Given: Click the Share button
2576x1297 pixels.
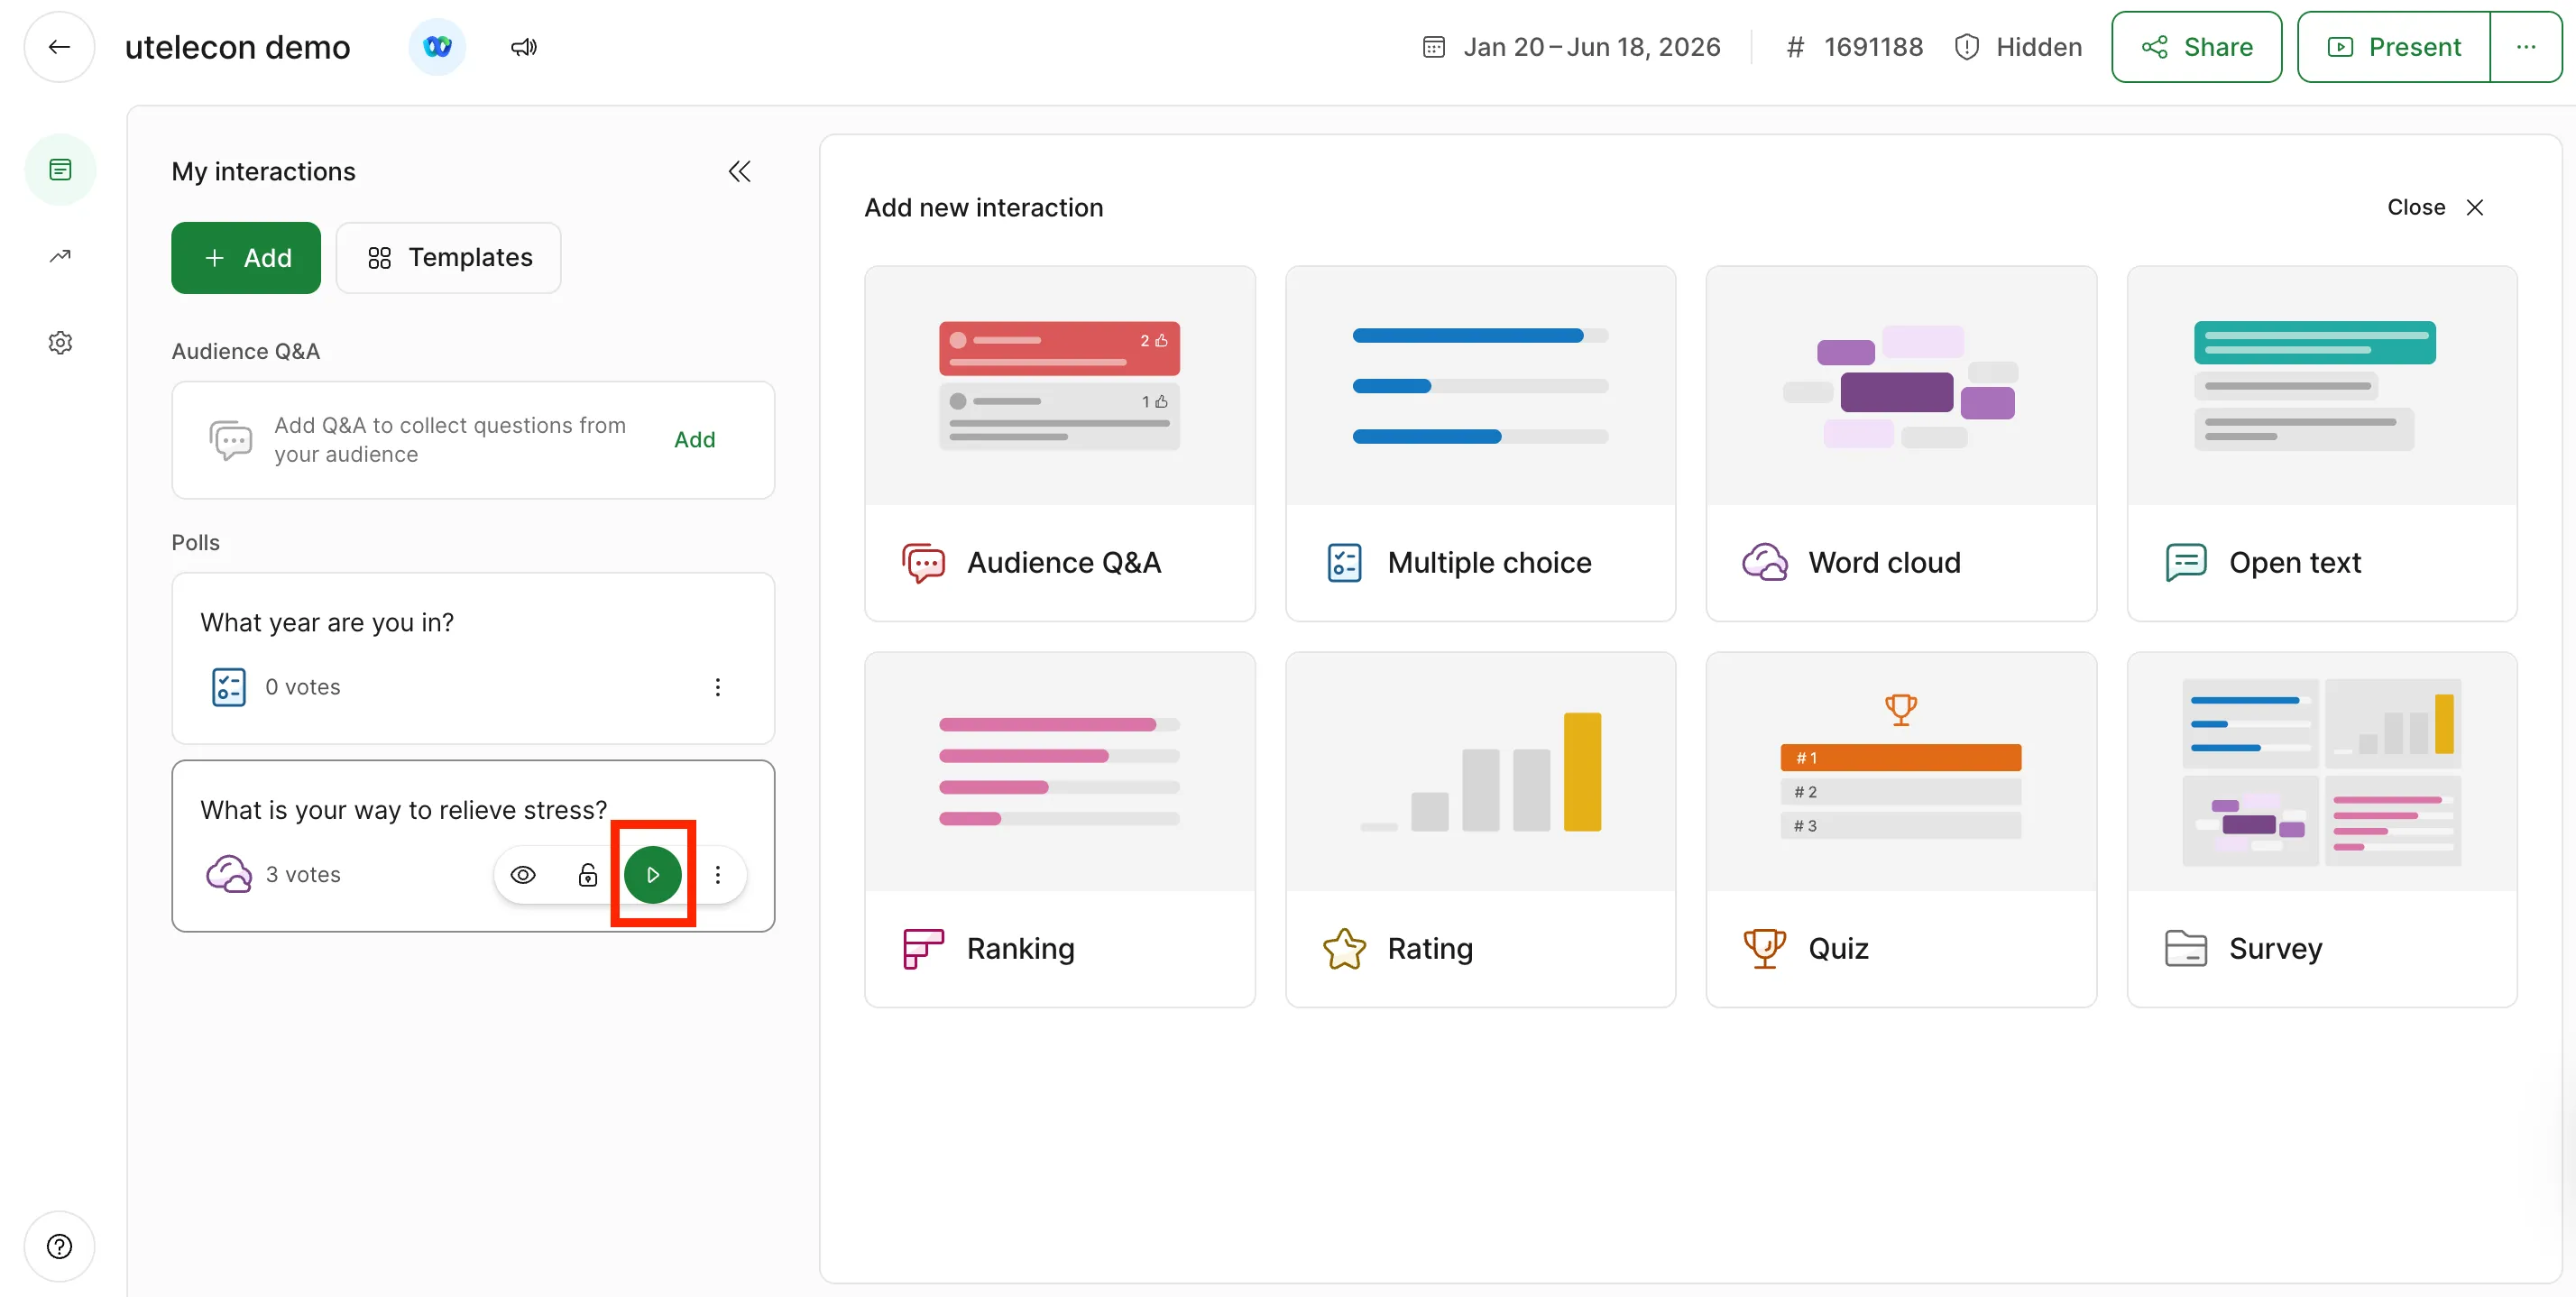Looking at the screenshot, I should click(x=2196, y=47).
